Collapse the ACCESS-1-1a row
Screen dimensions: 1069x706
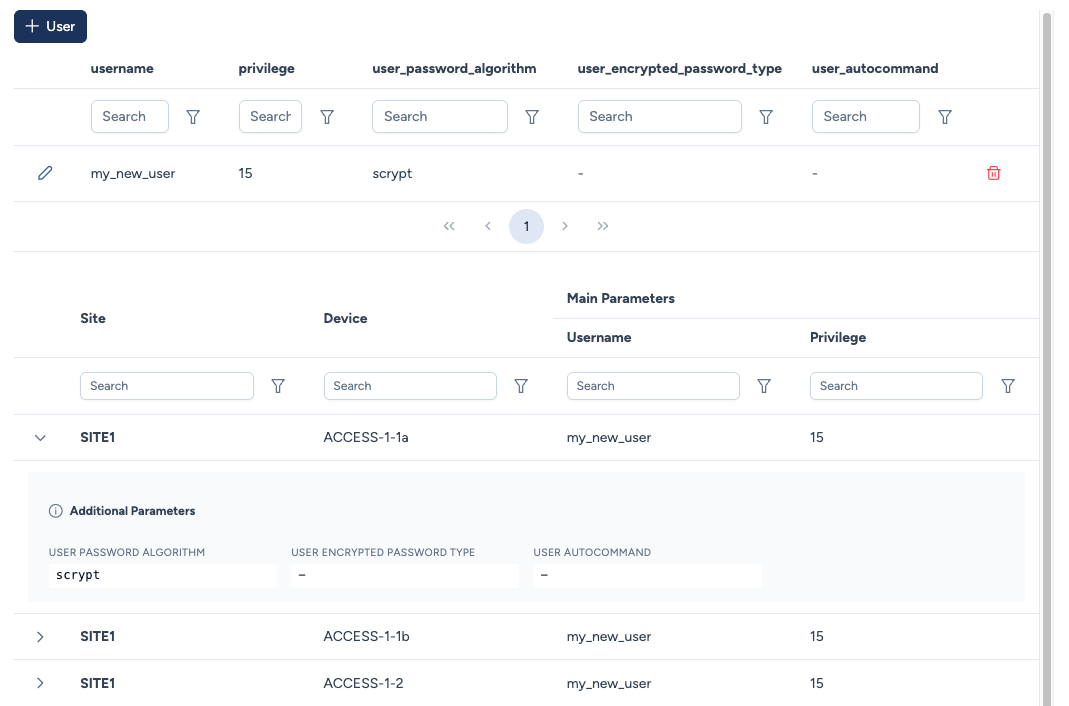coord(40,438)
